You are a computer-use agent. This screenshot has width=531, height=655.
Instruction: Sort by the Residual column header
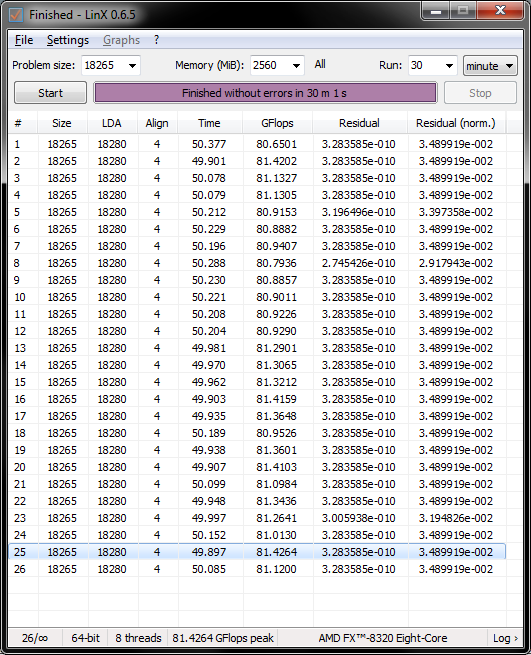[x=359, y=123]
